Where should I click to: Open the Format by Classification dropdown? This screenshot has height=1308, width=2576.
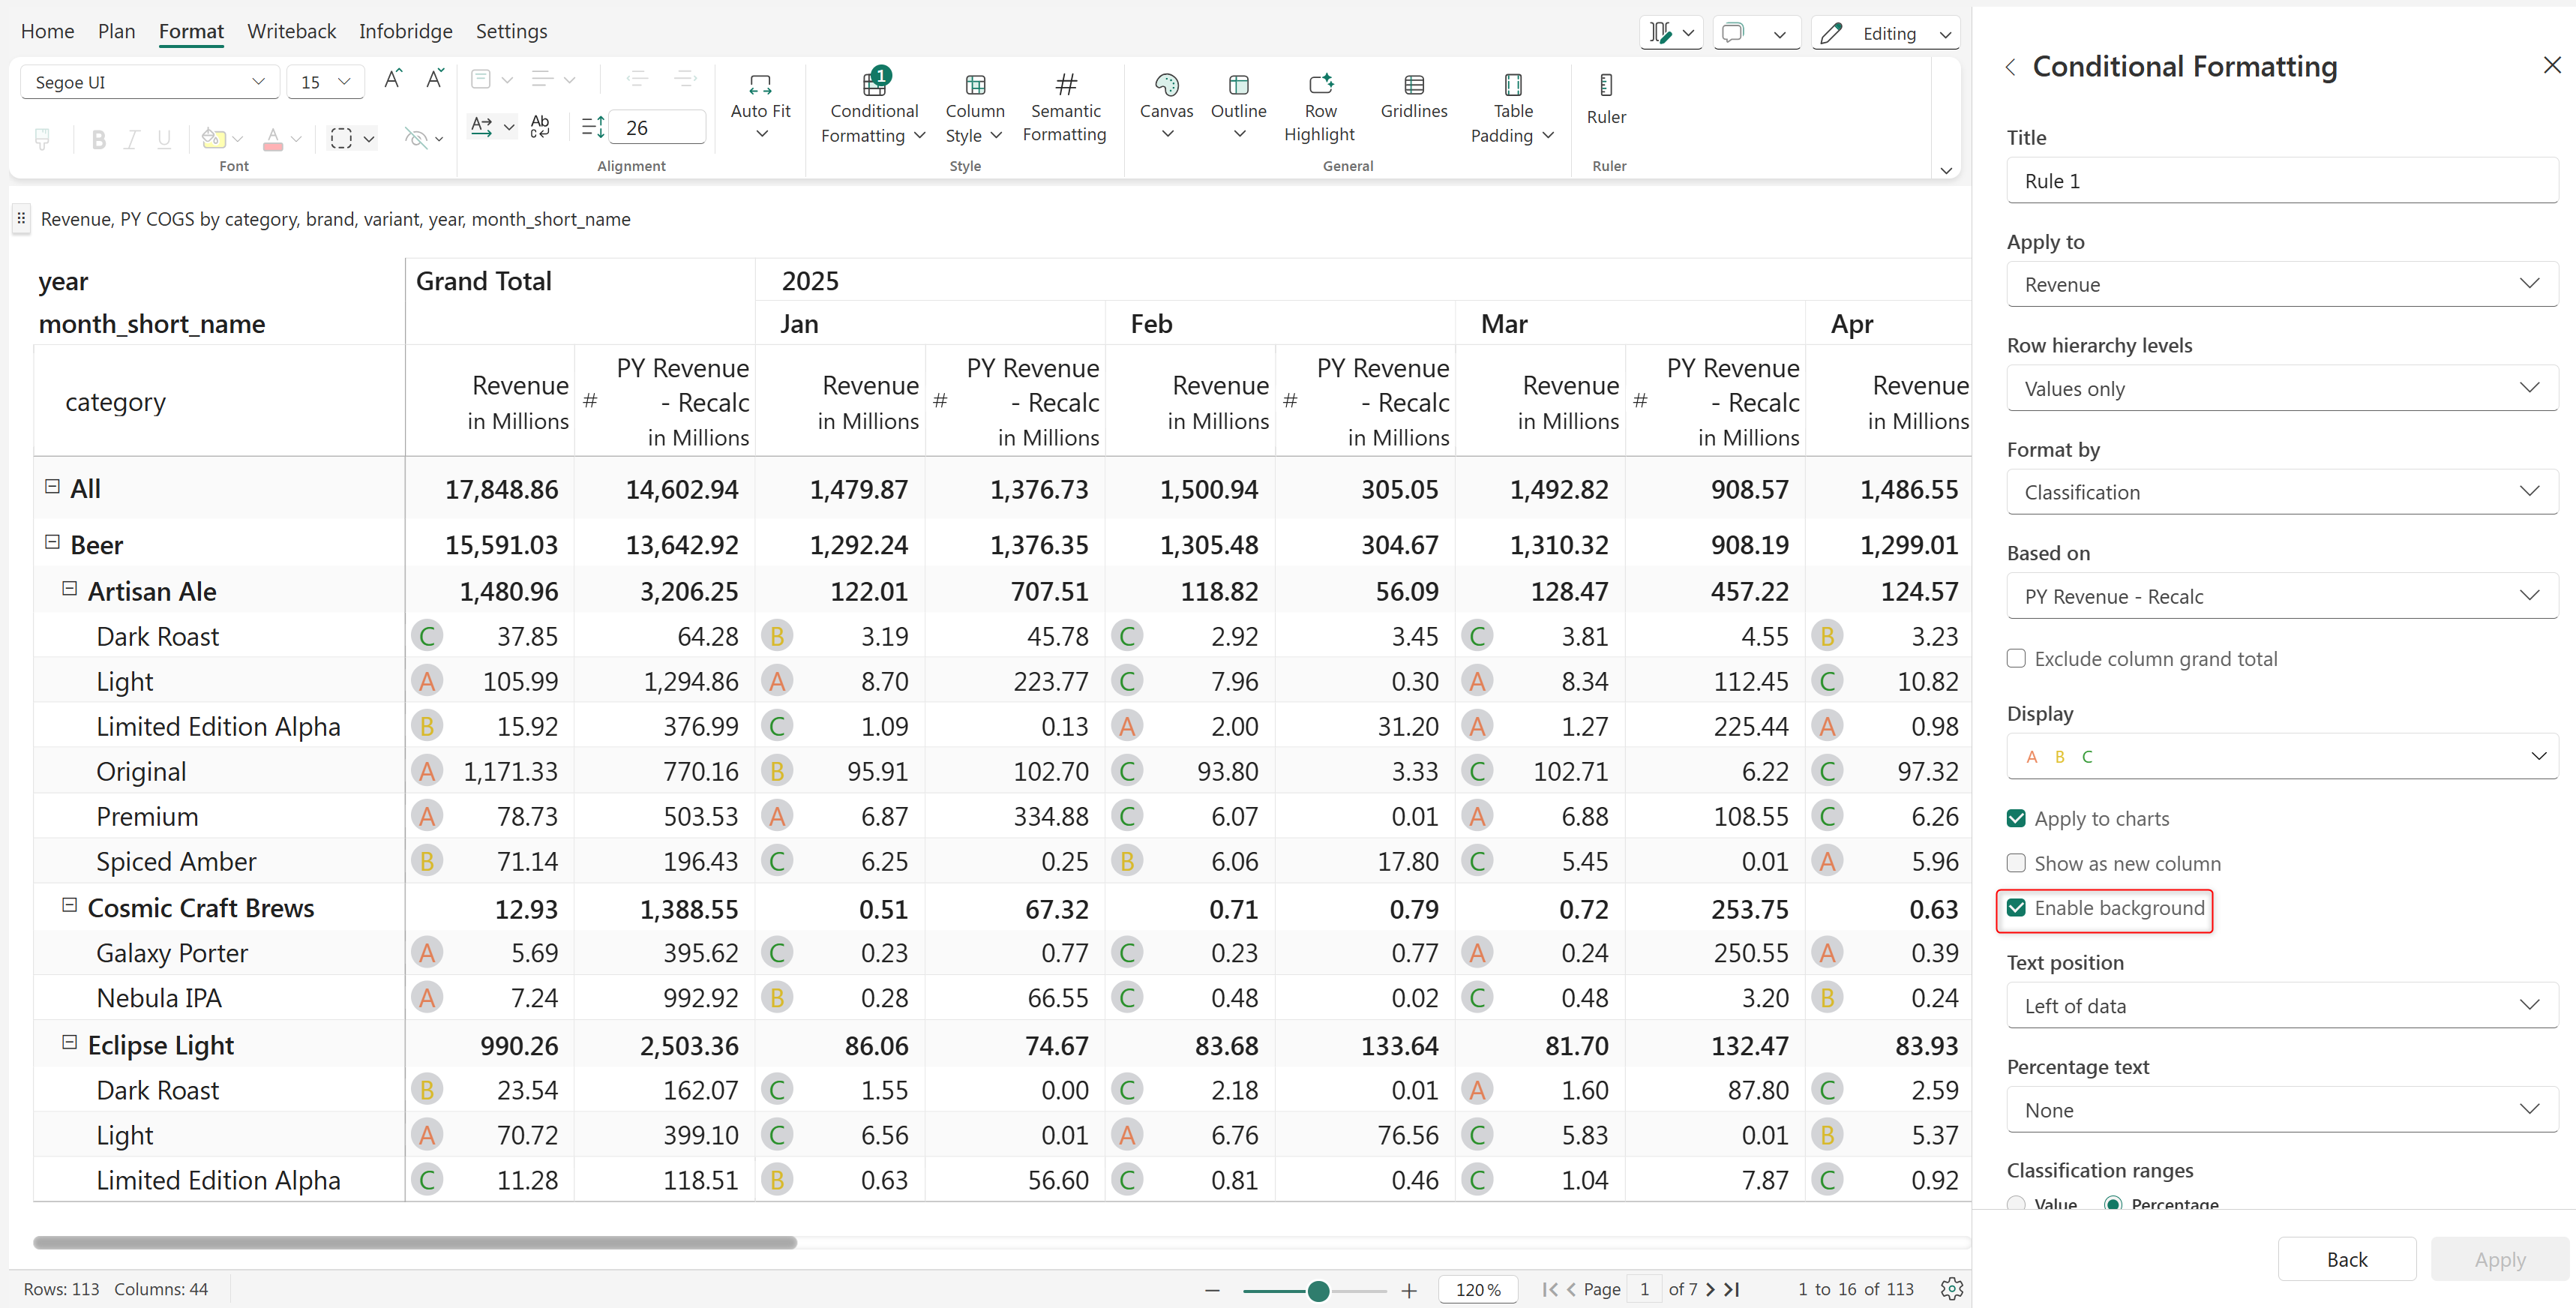[x=2281, y=492]
